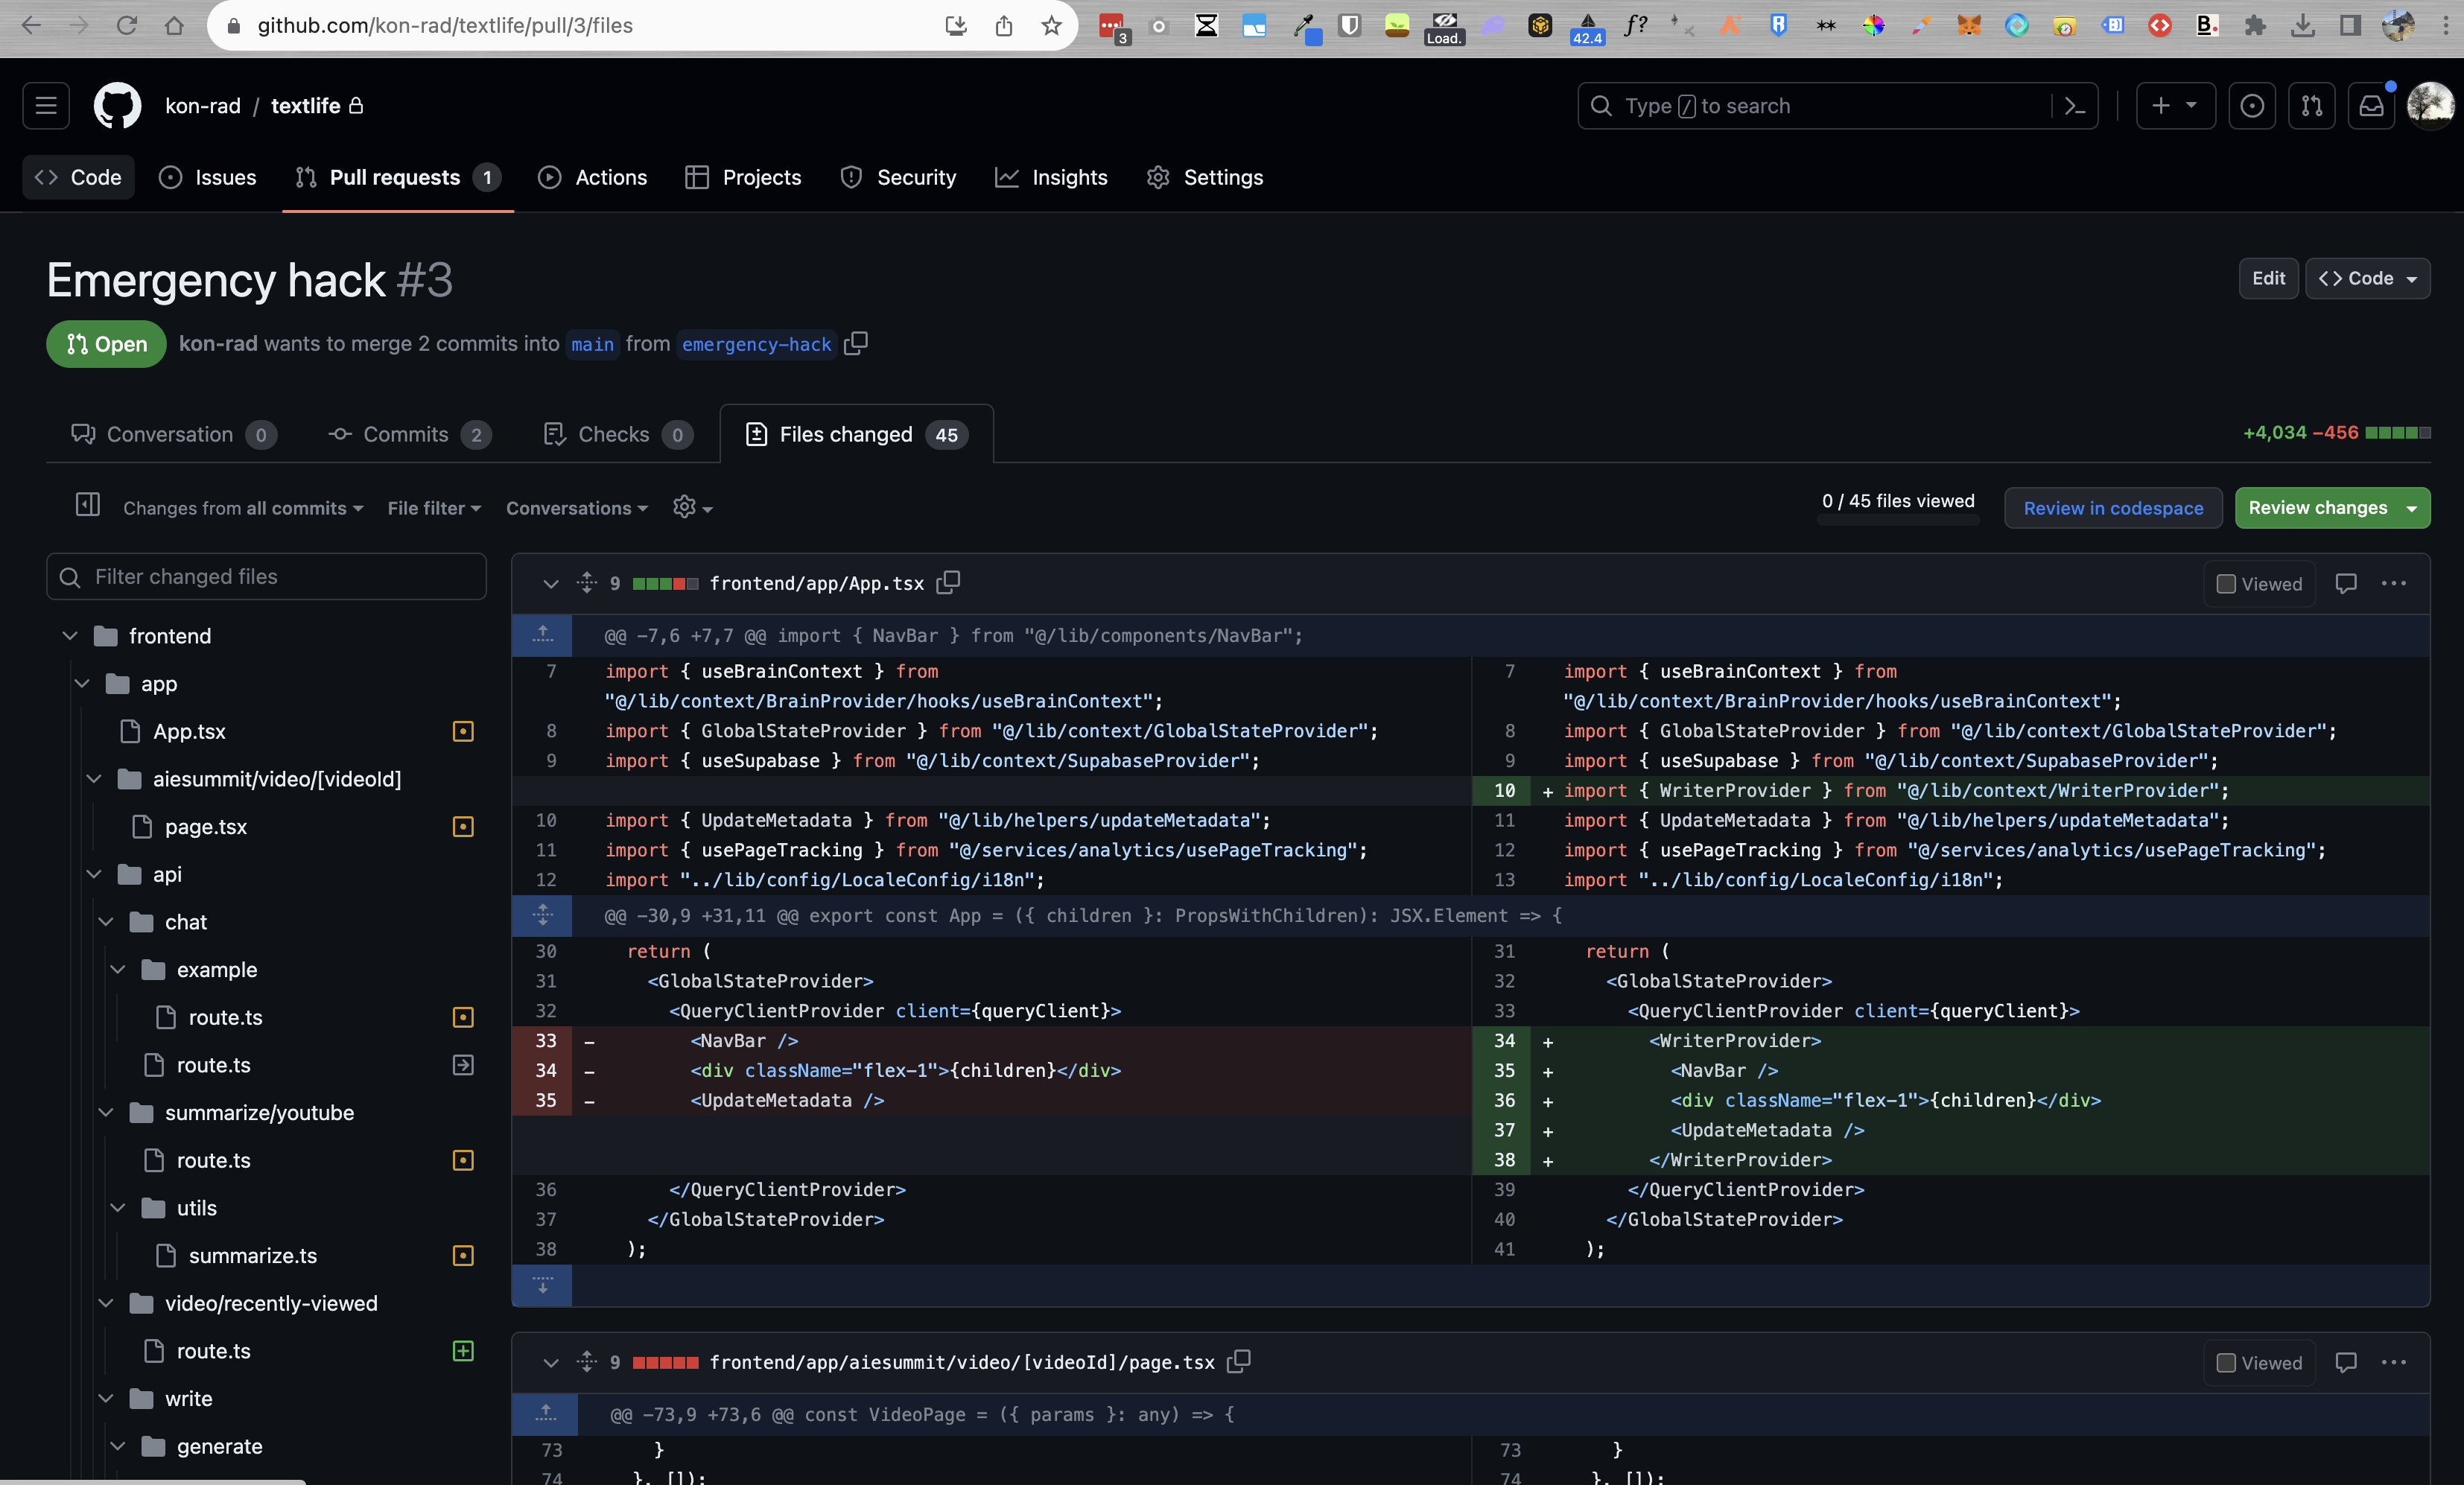2464x1485 pixels.
Task: Open the notifications inbox icon
Action: [2371, 106]
